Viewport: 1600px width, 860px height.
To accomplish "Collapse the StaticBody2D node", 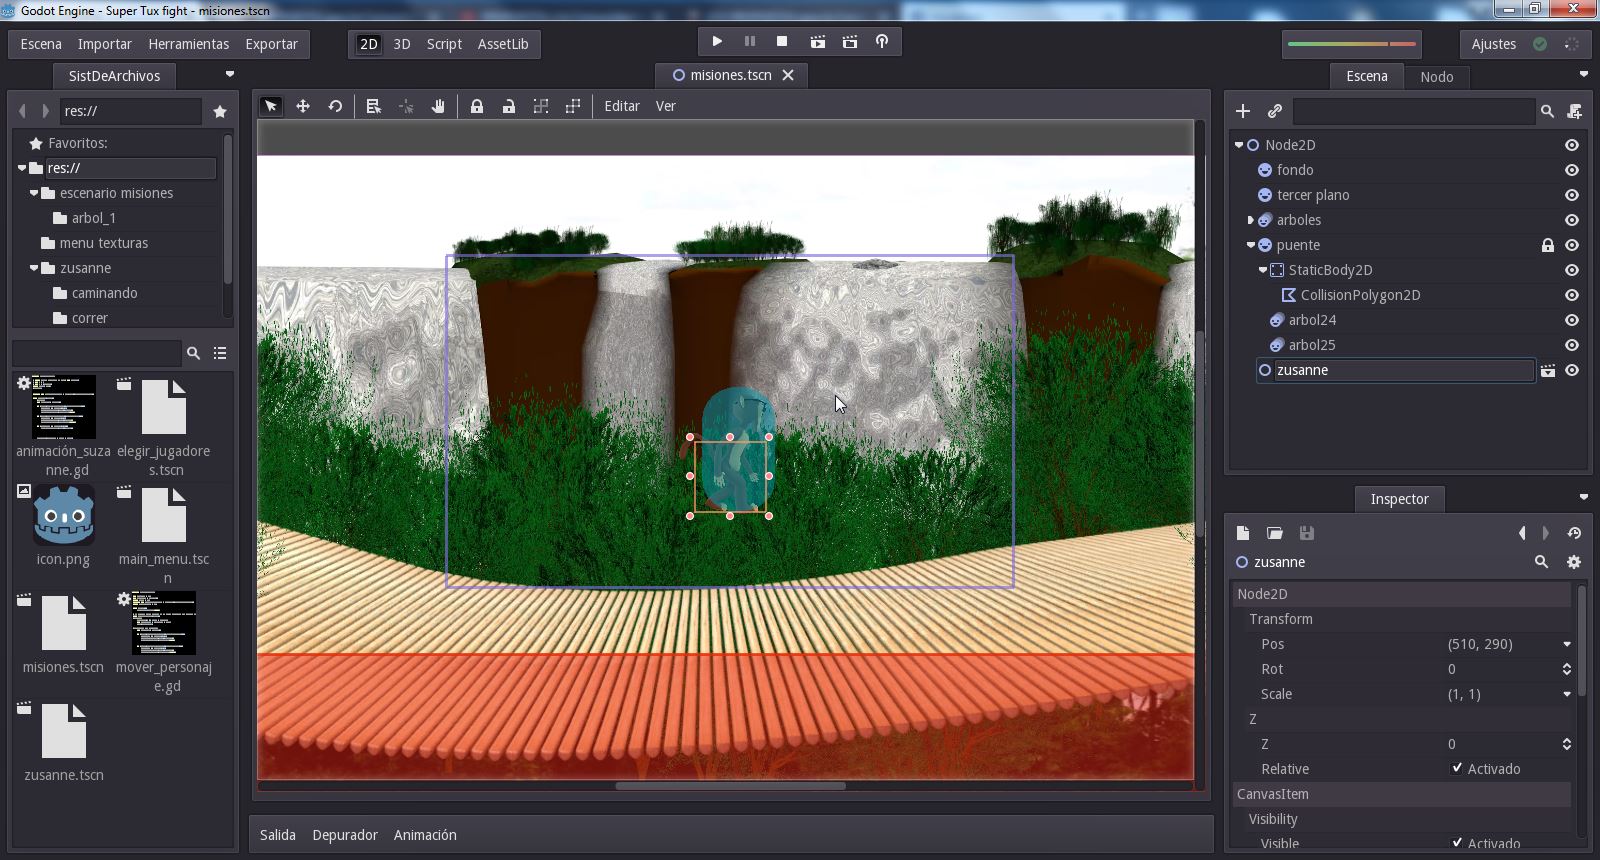I will pyautogui.click(x=1262, y=270).
